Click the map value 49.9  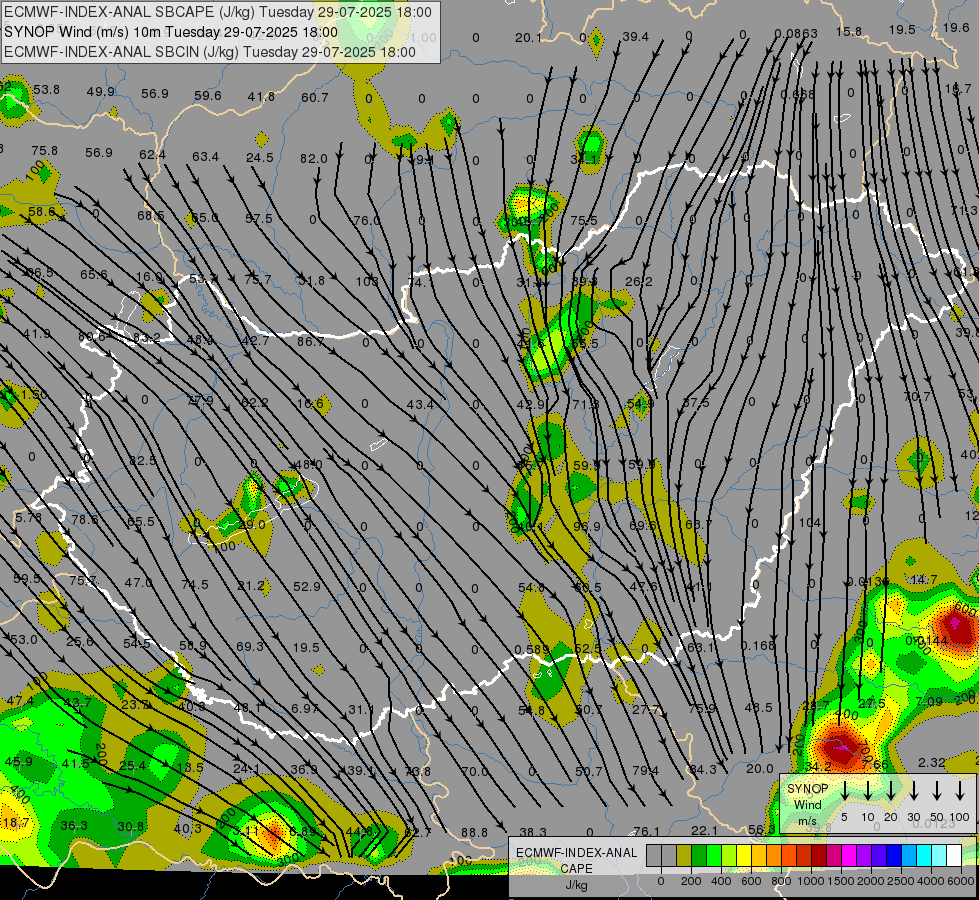(101, 92)
